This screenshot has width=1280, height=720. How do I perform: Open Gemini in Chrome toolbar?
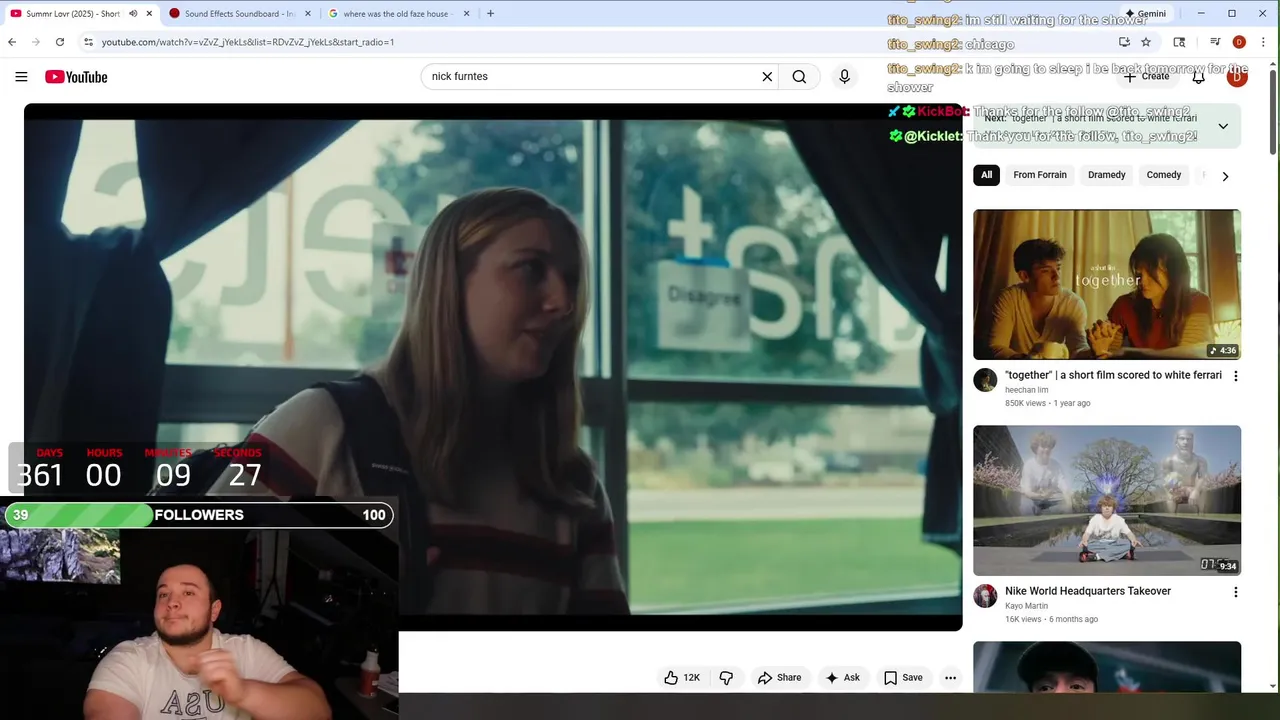point(1145,14)
